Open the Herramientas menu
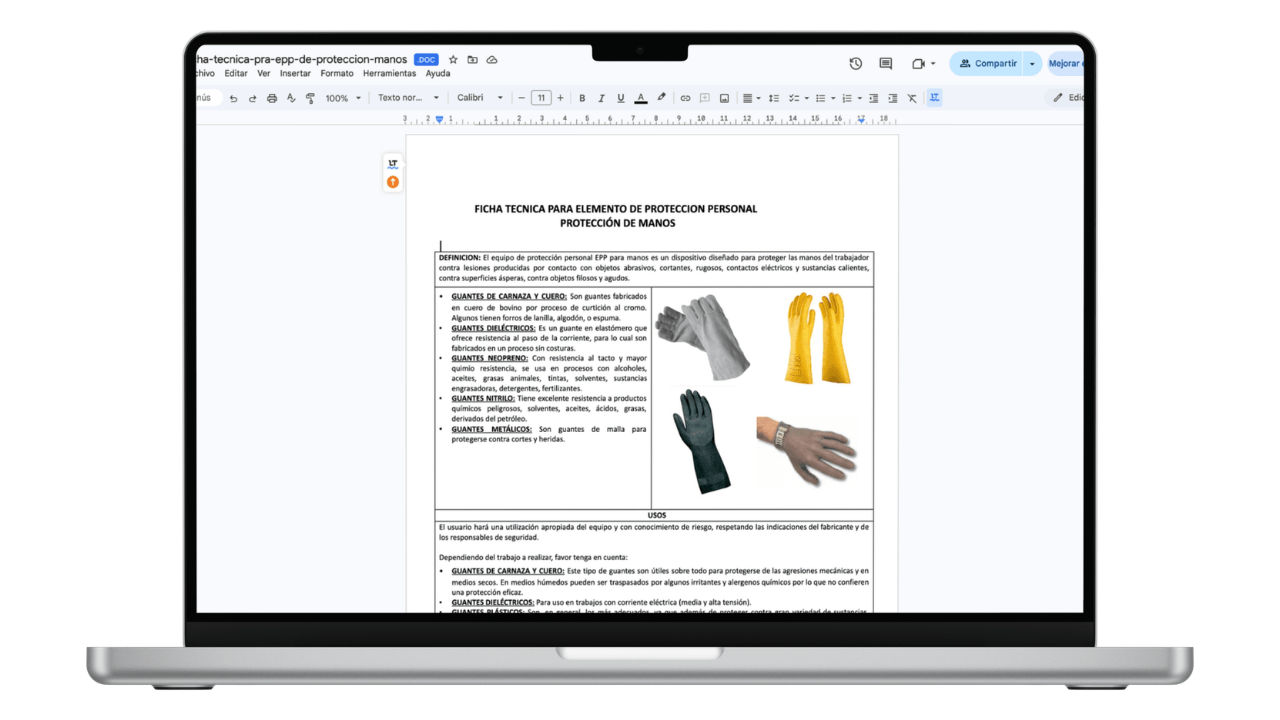 coord(390,73)
